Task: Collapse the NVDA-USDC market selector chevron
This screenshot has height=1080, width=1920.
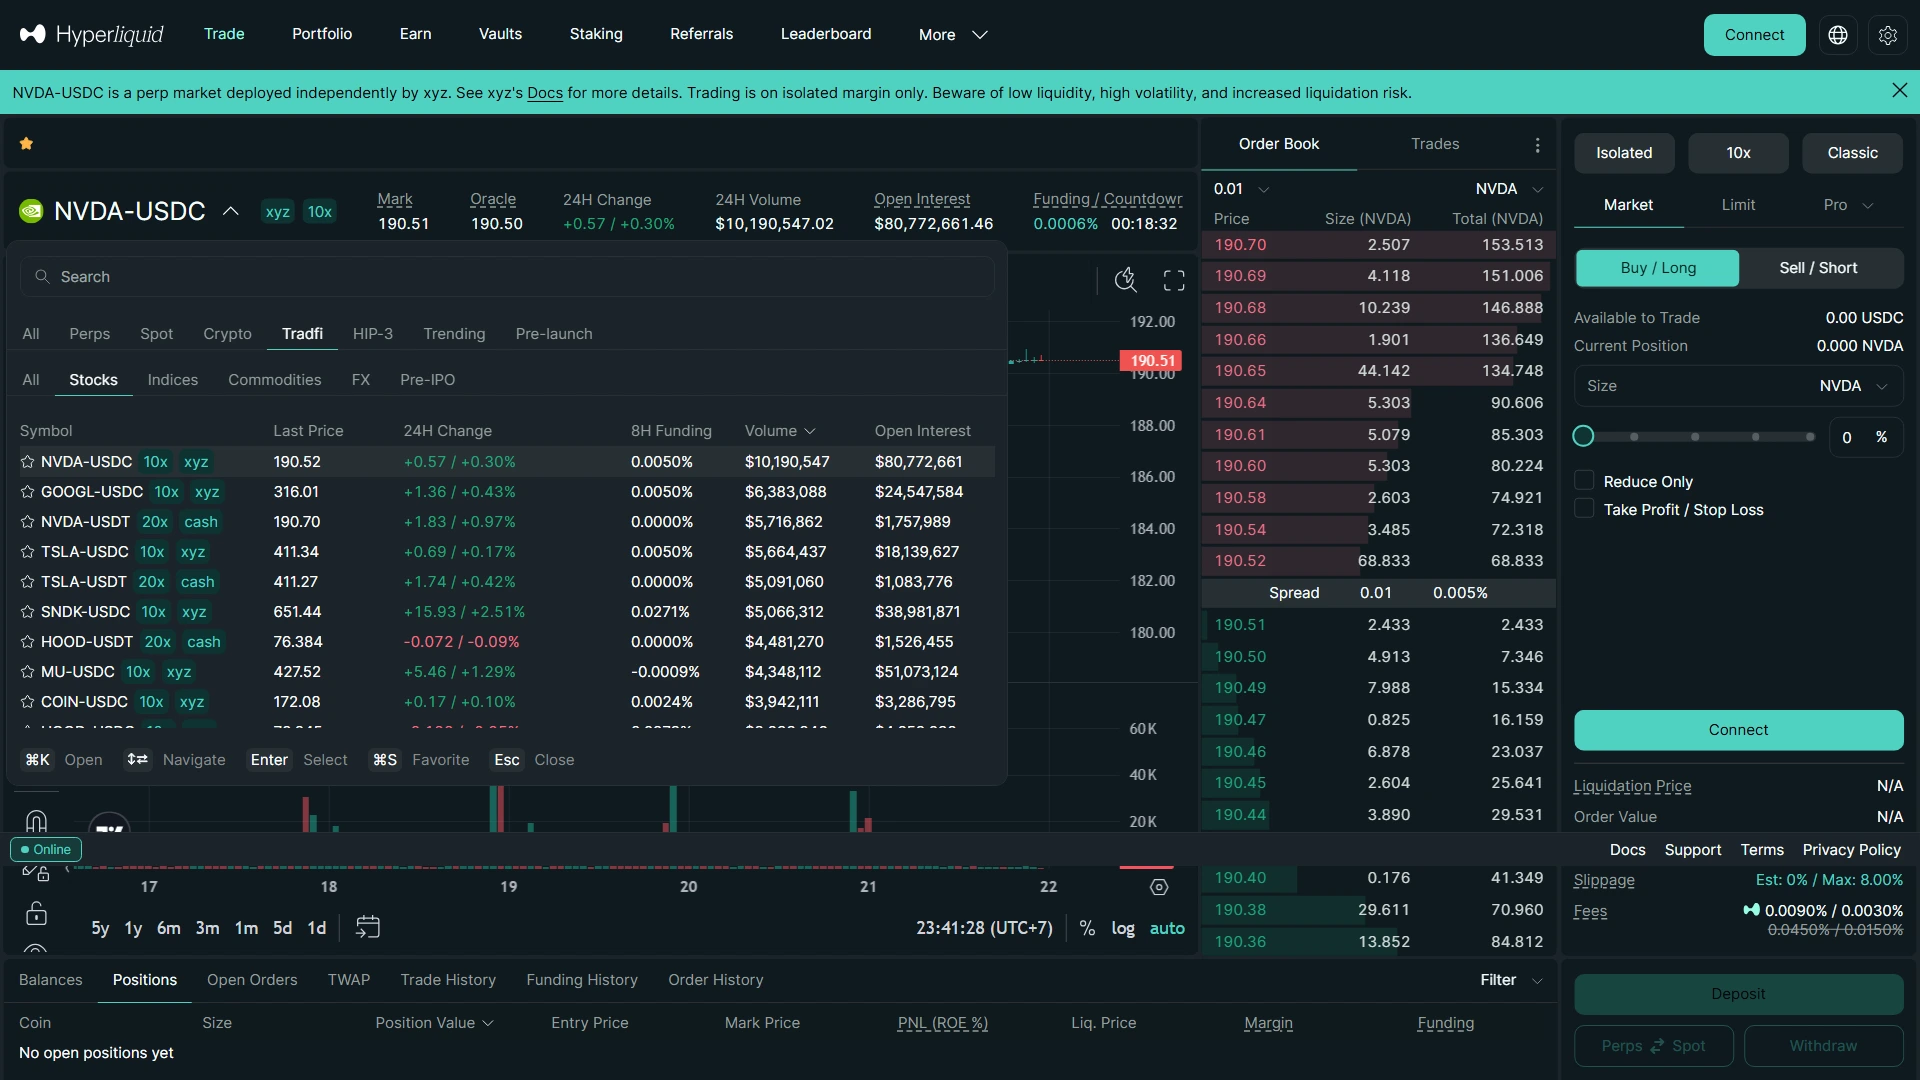Action: tap(231, 211)
